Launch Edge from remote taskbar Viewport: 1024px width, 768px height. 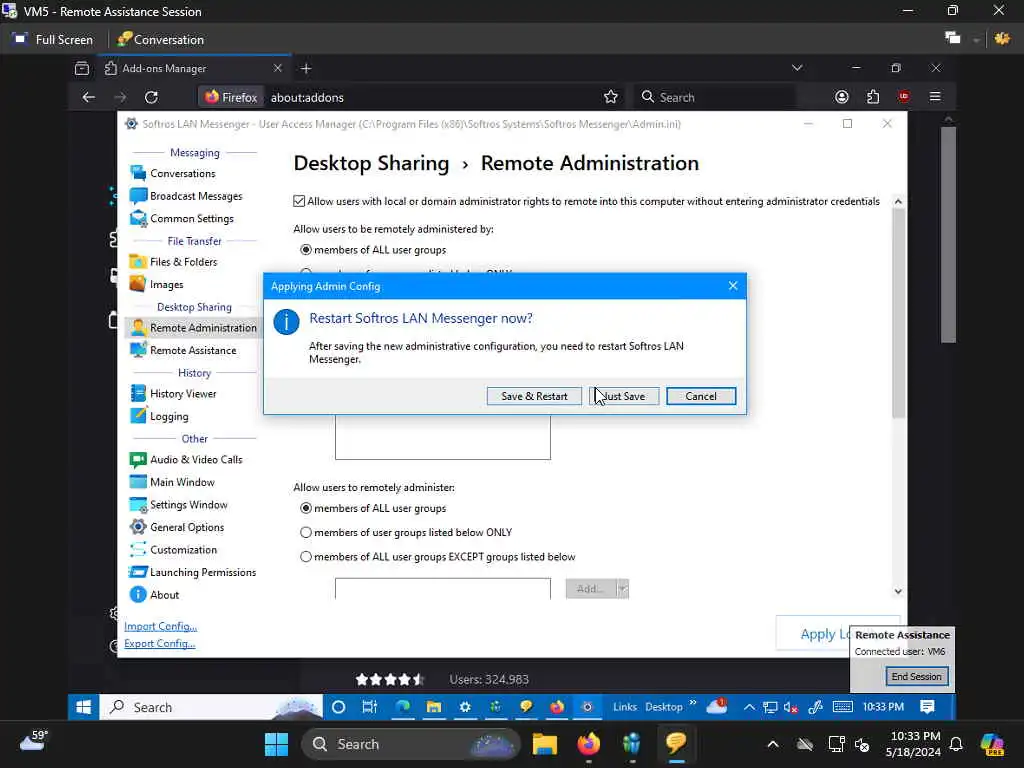[402, 707]
